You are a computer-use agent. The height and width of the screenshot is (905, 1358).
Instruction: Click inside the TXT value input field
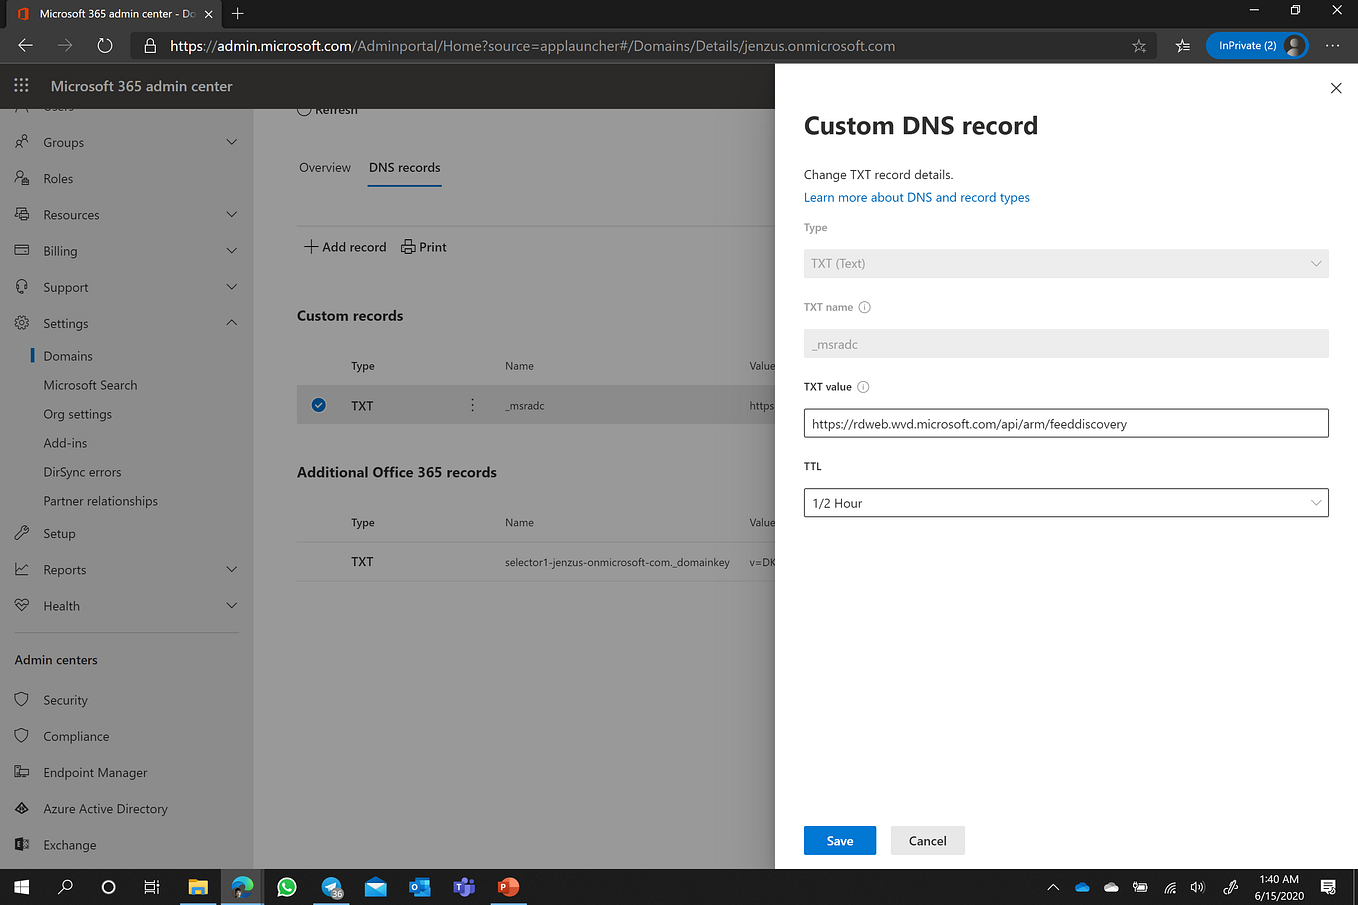point(1066,423)
